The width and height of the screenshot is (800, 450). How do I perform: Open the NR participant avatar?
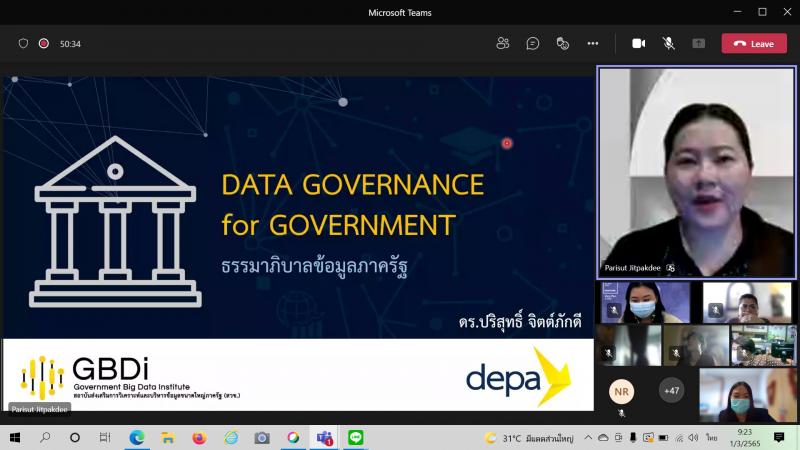click(621, 391)
